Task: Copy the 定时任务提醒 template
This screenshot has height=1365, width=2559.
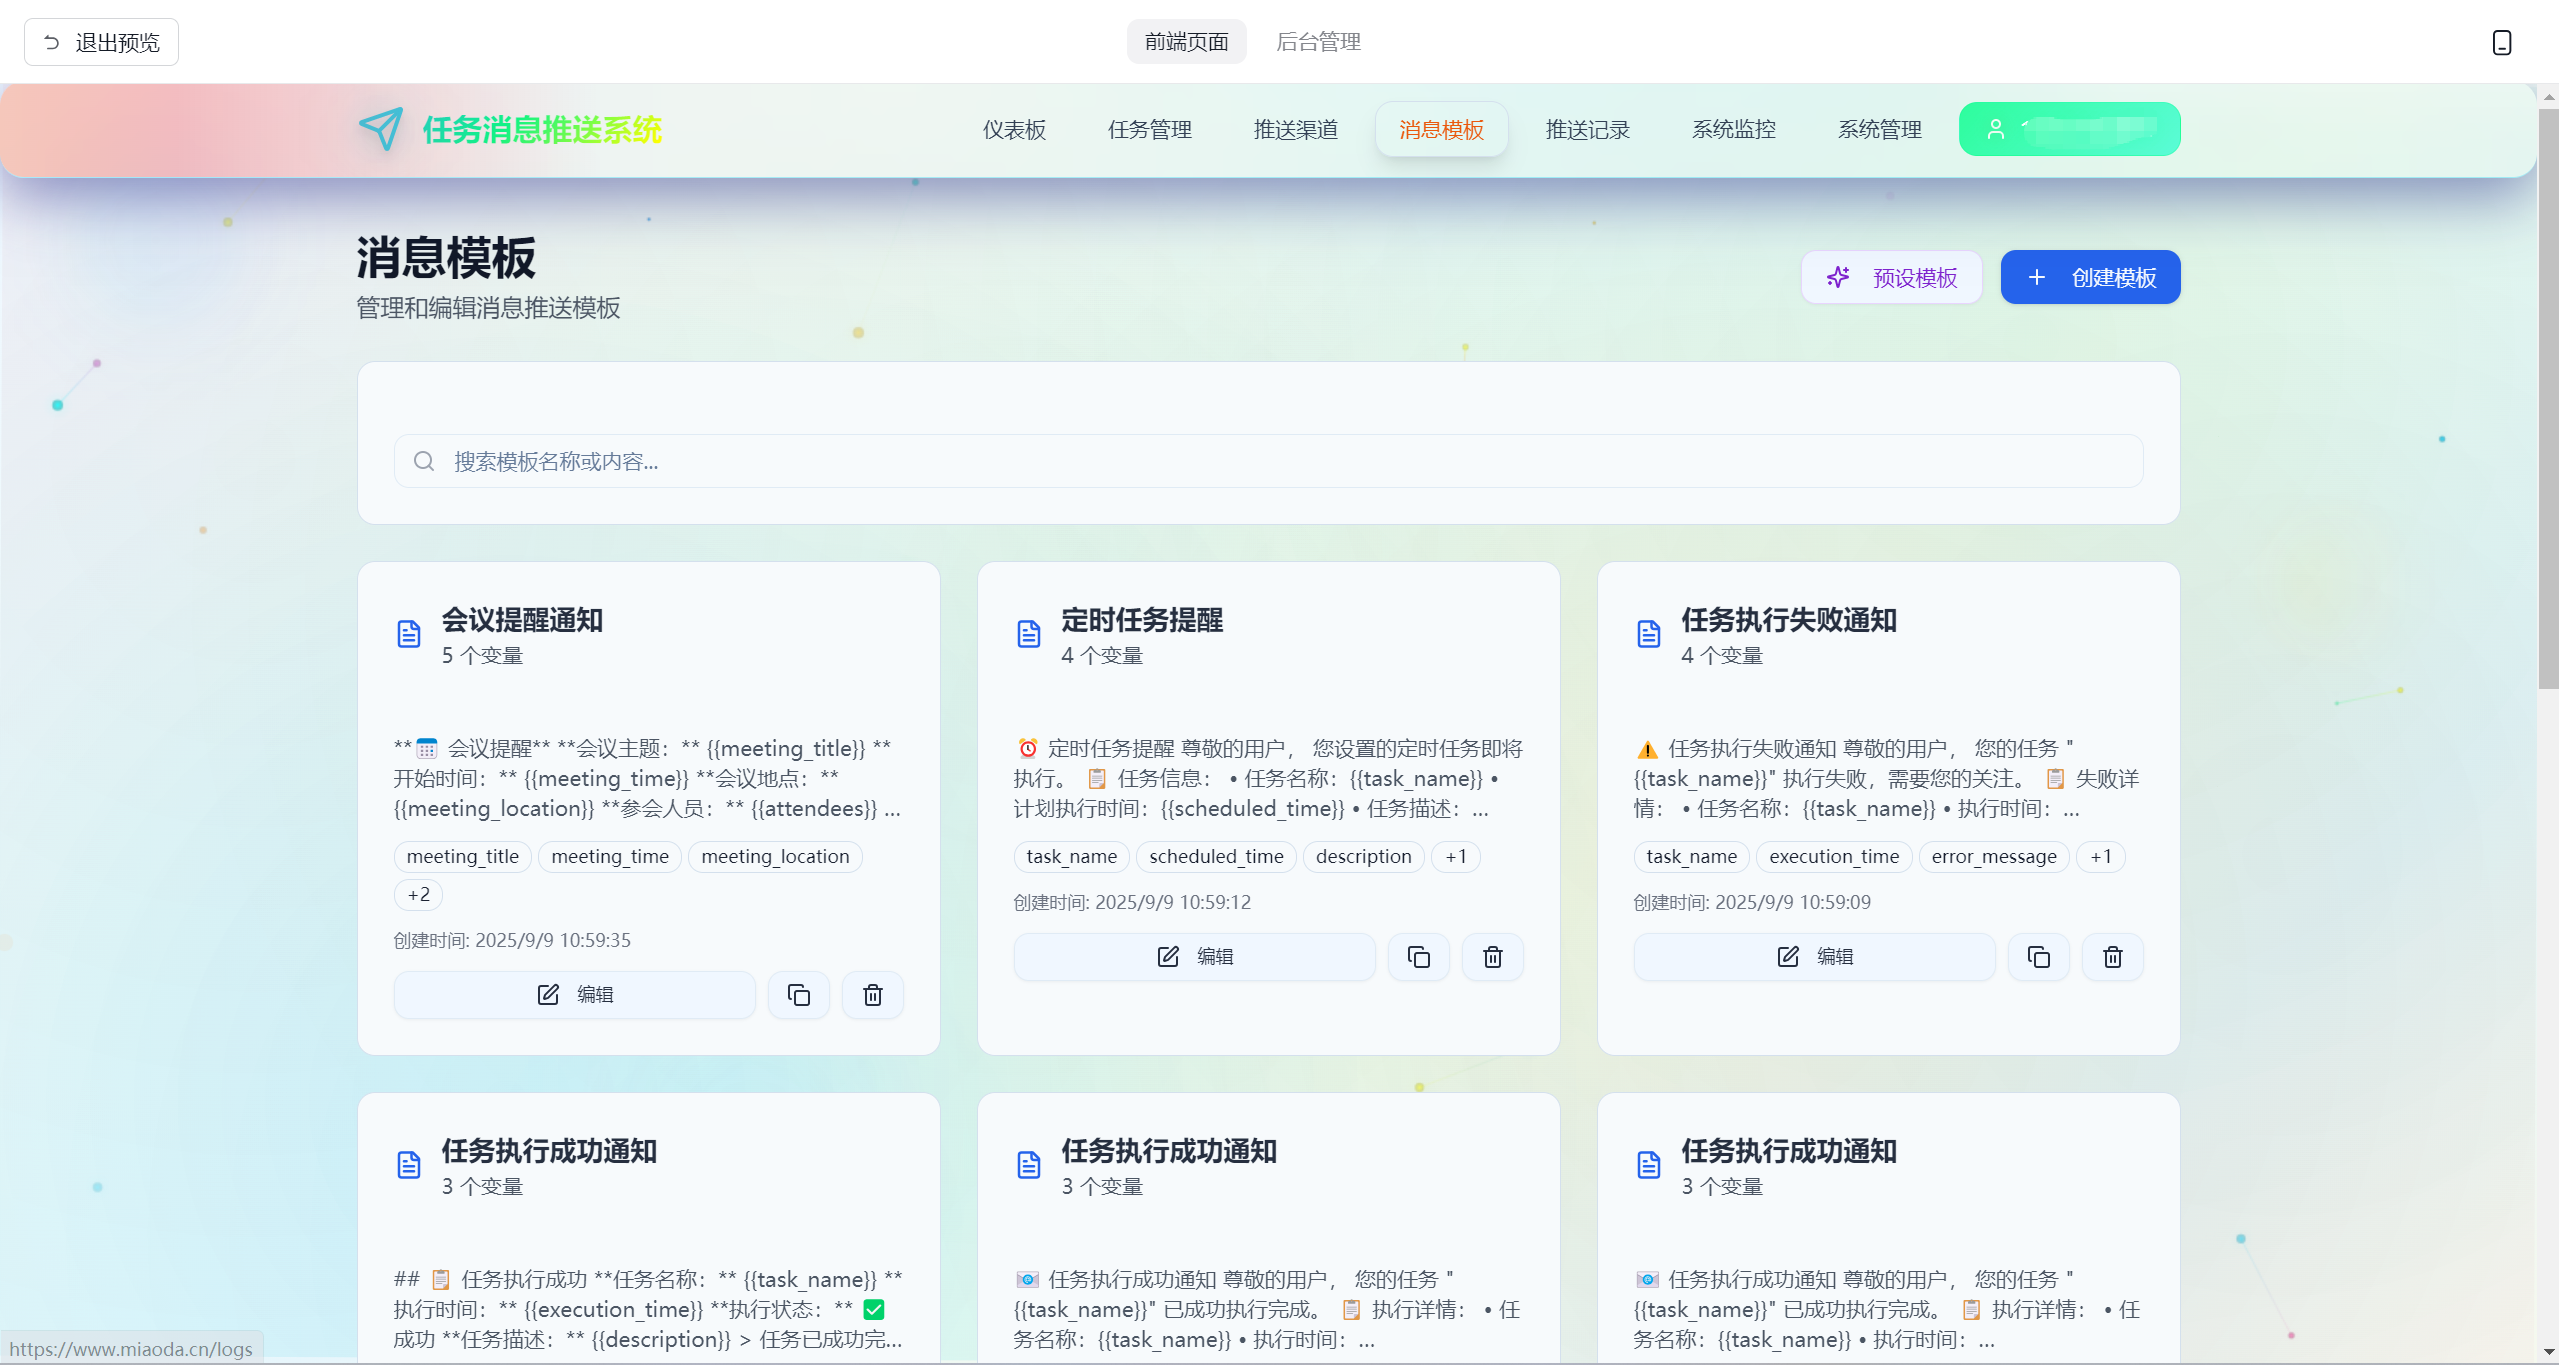Action: click(x=1418, y=957)
